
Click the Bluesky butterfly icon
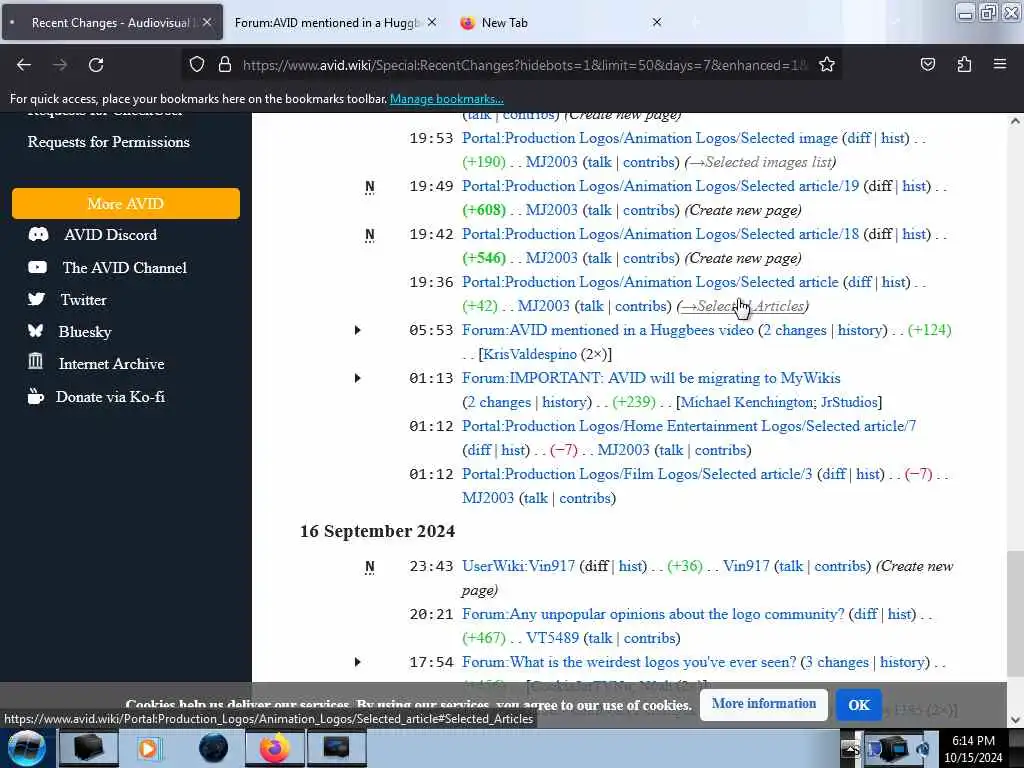pyautogui.click(x=36, y=331)
